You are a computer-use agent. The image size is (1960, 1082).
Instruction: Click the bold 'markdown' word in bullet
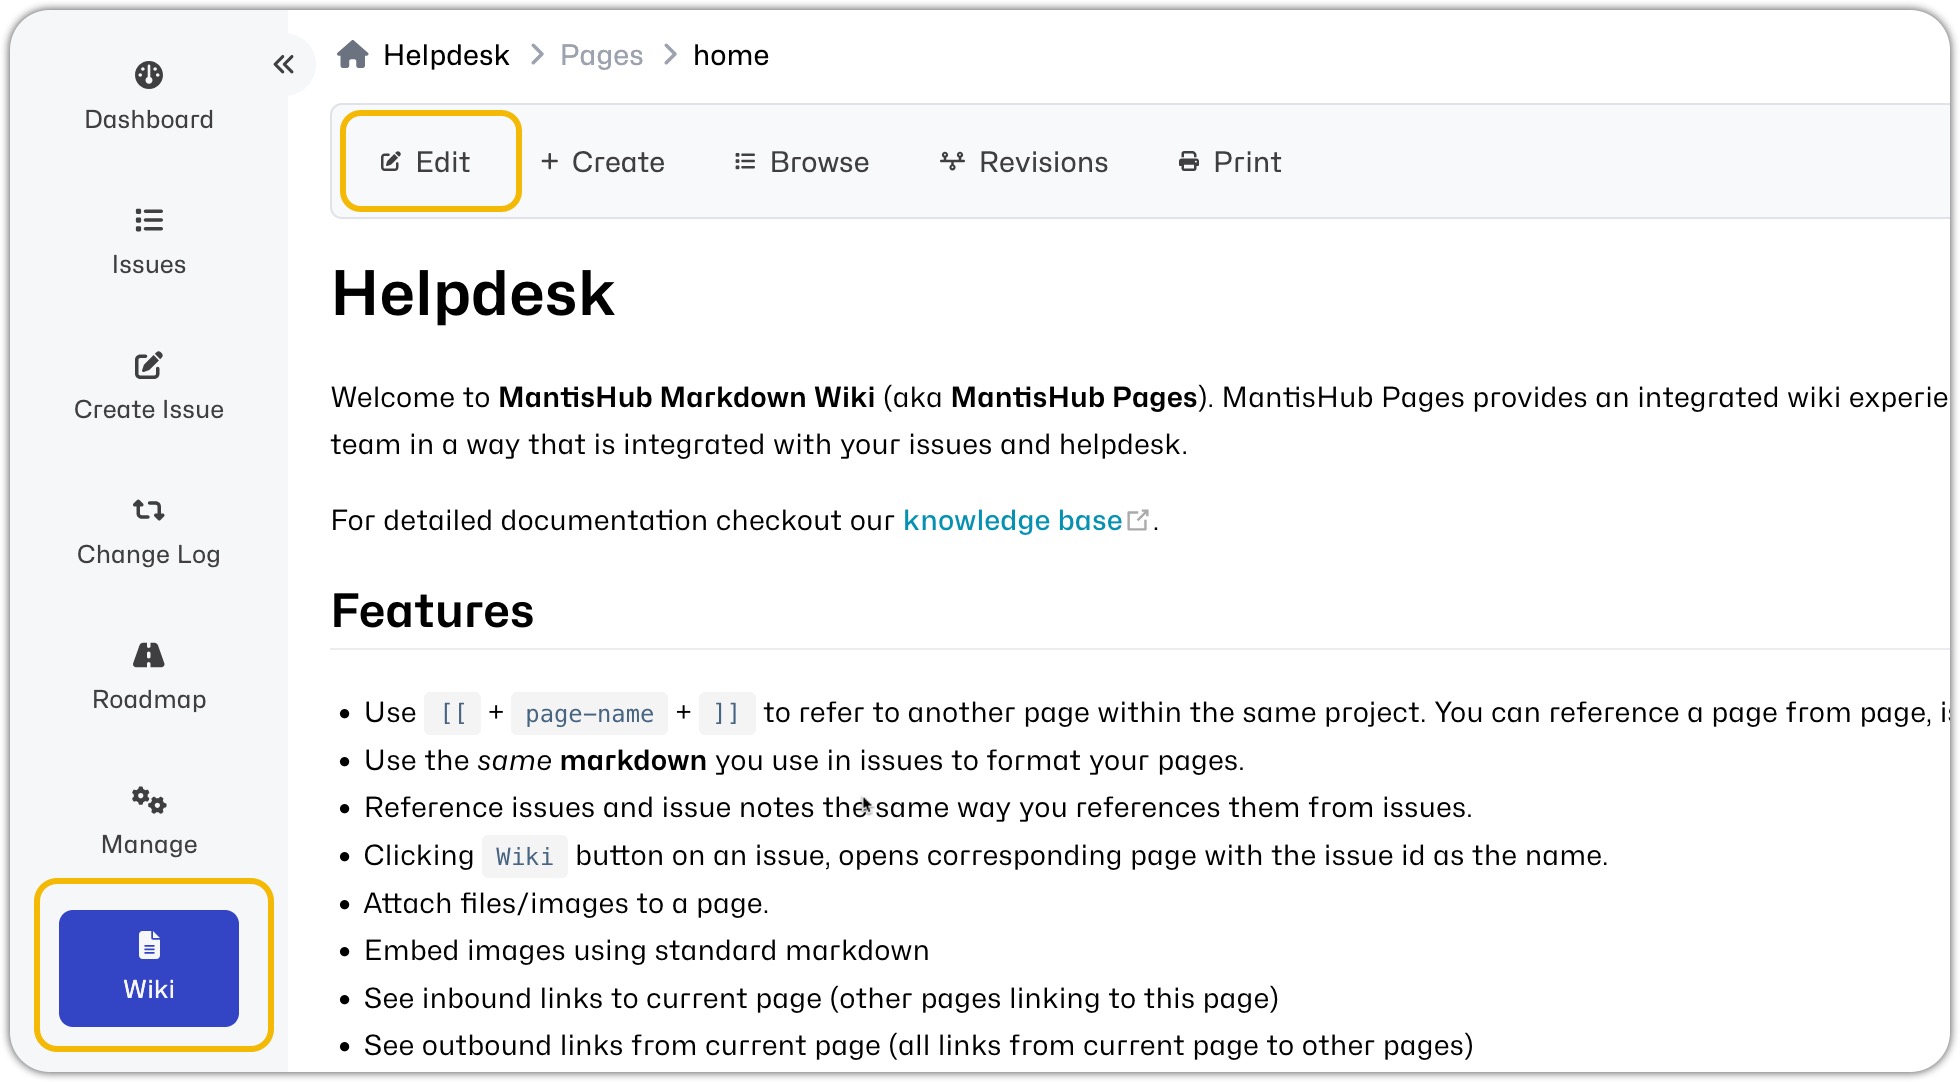tap(634, 761)
